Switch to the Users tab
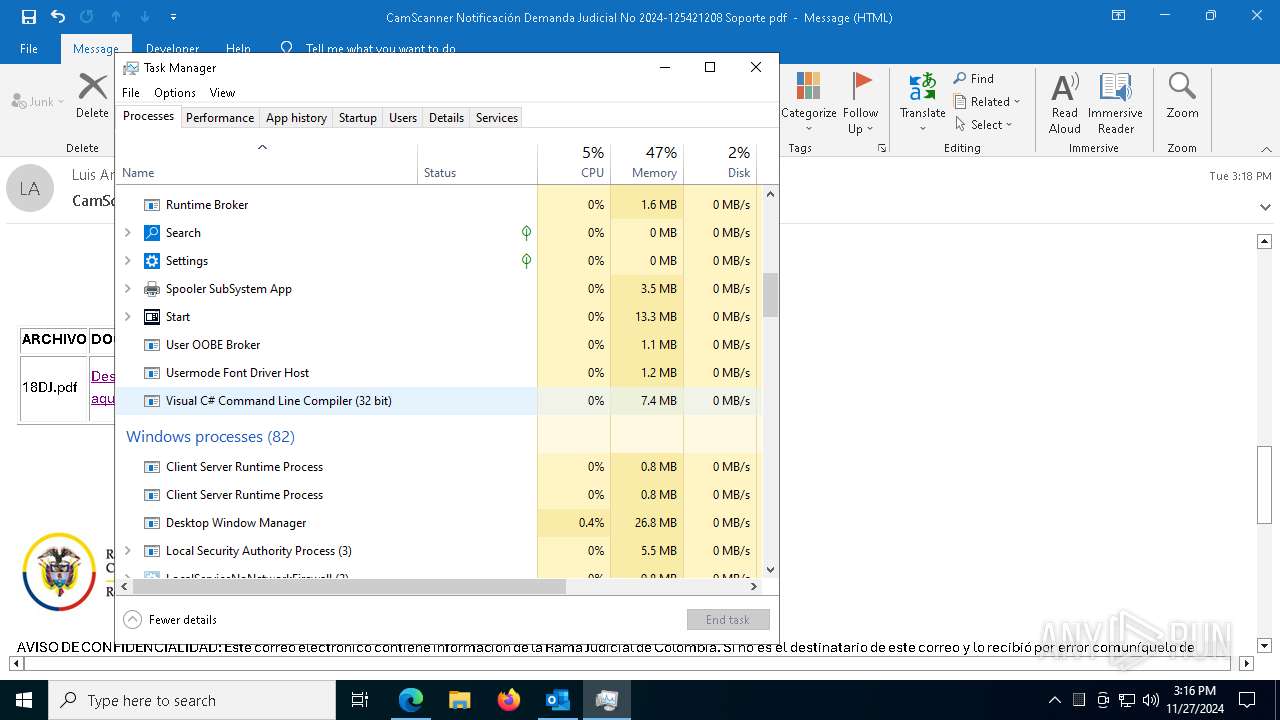The image size is (1280, 720). [403, 118]
